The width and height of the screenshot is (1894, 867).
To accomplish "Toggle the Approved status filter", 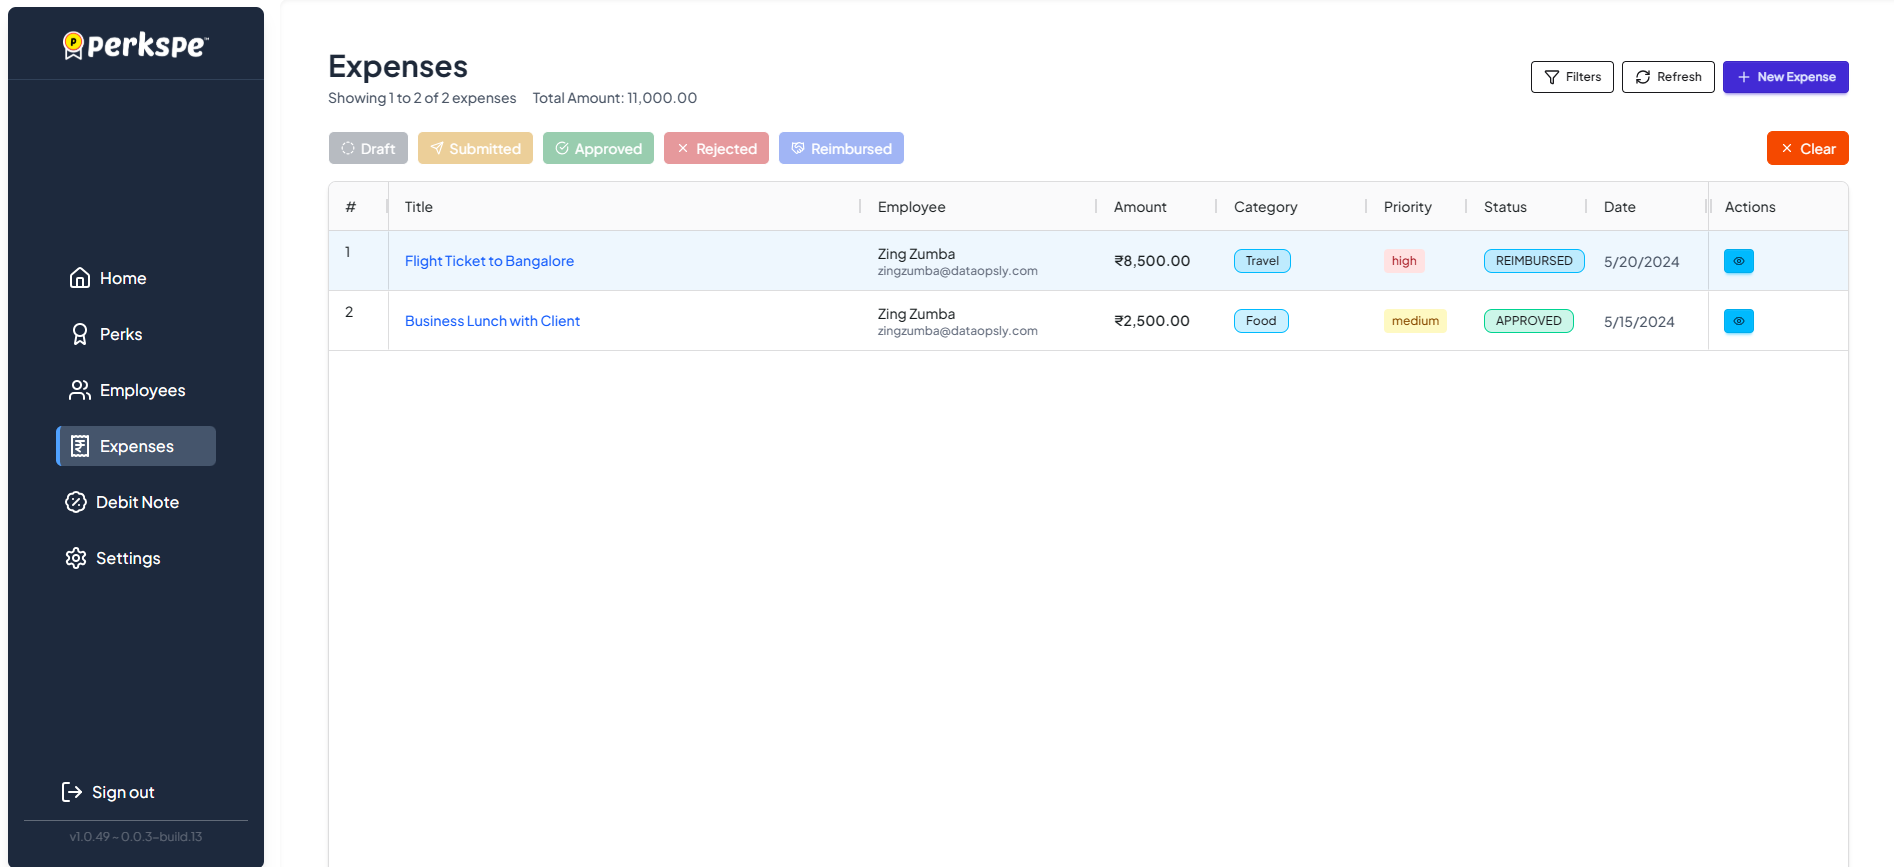I will coord(598,148).
